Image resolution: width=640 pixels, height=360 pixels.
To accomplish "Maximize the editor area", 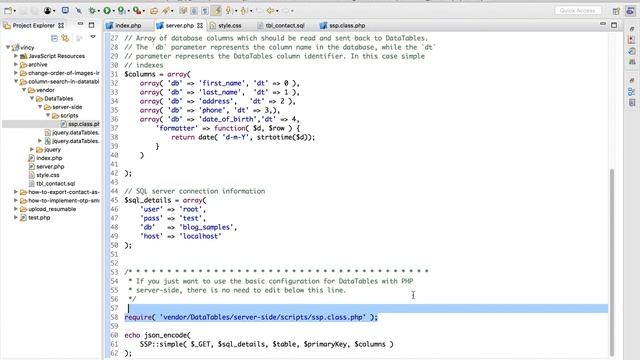I will [614, 25].
